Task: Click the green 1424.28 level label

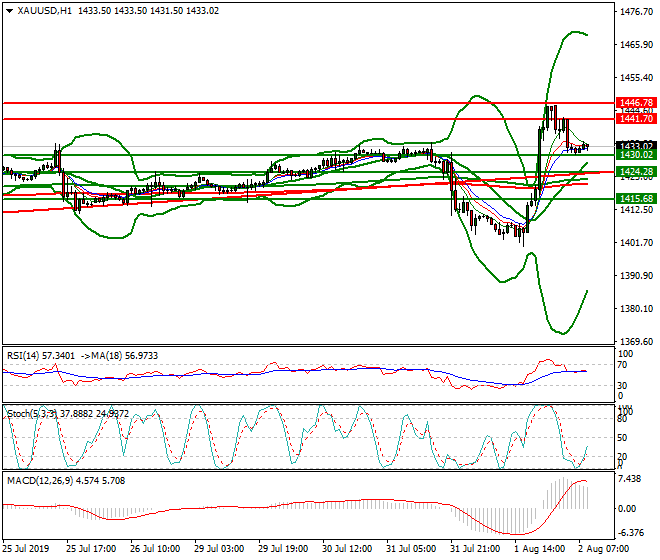Action: [x=636, y=172]
